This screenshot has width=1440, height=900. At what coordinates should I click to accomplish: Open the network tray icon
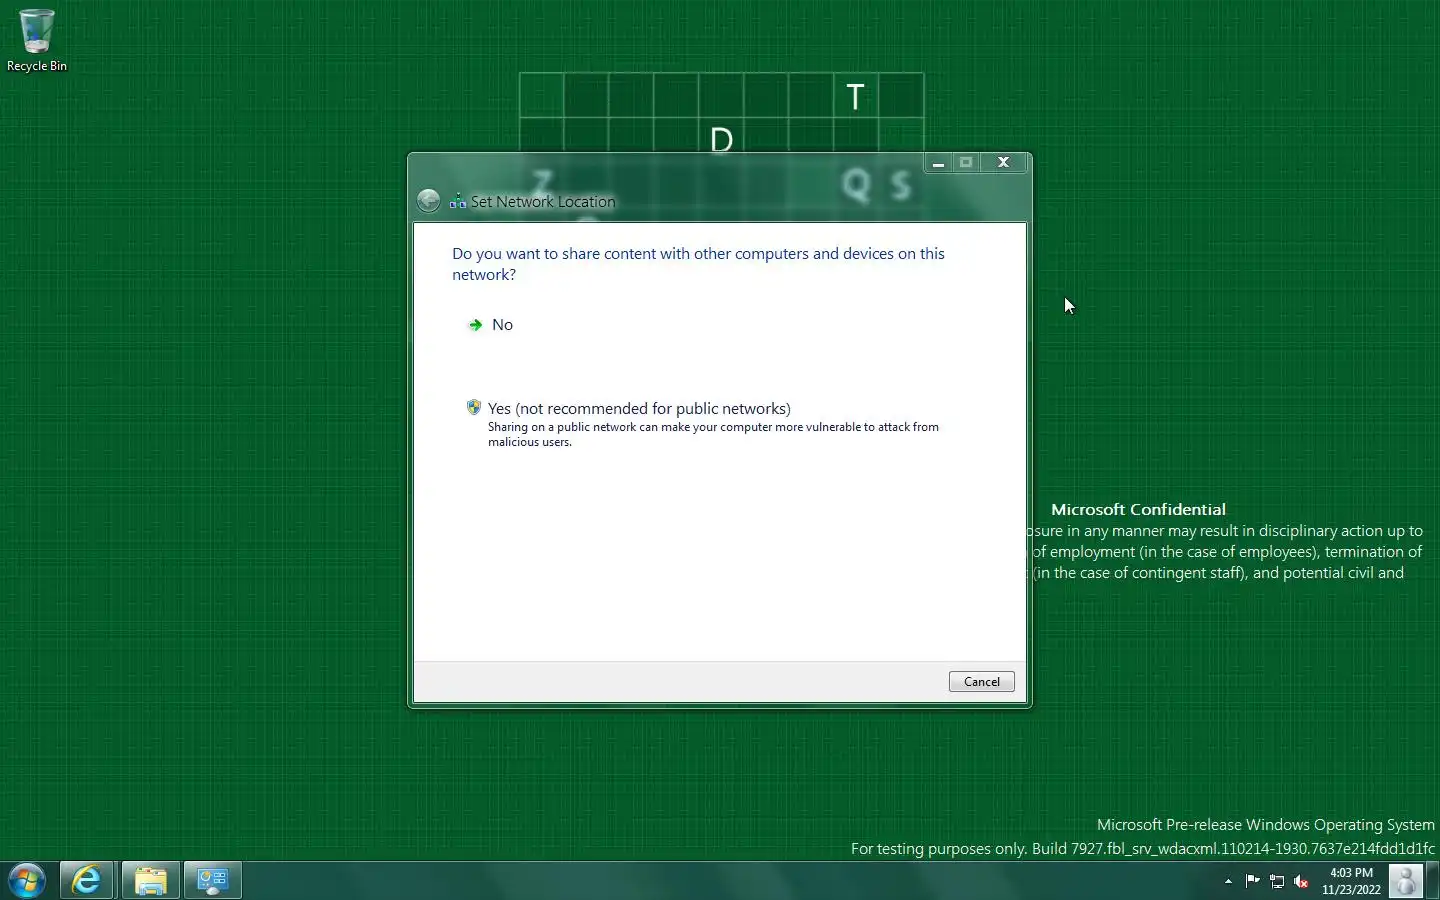tap(1277, 881)
